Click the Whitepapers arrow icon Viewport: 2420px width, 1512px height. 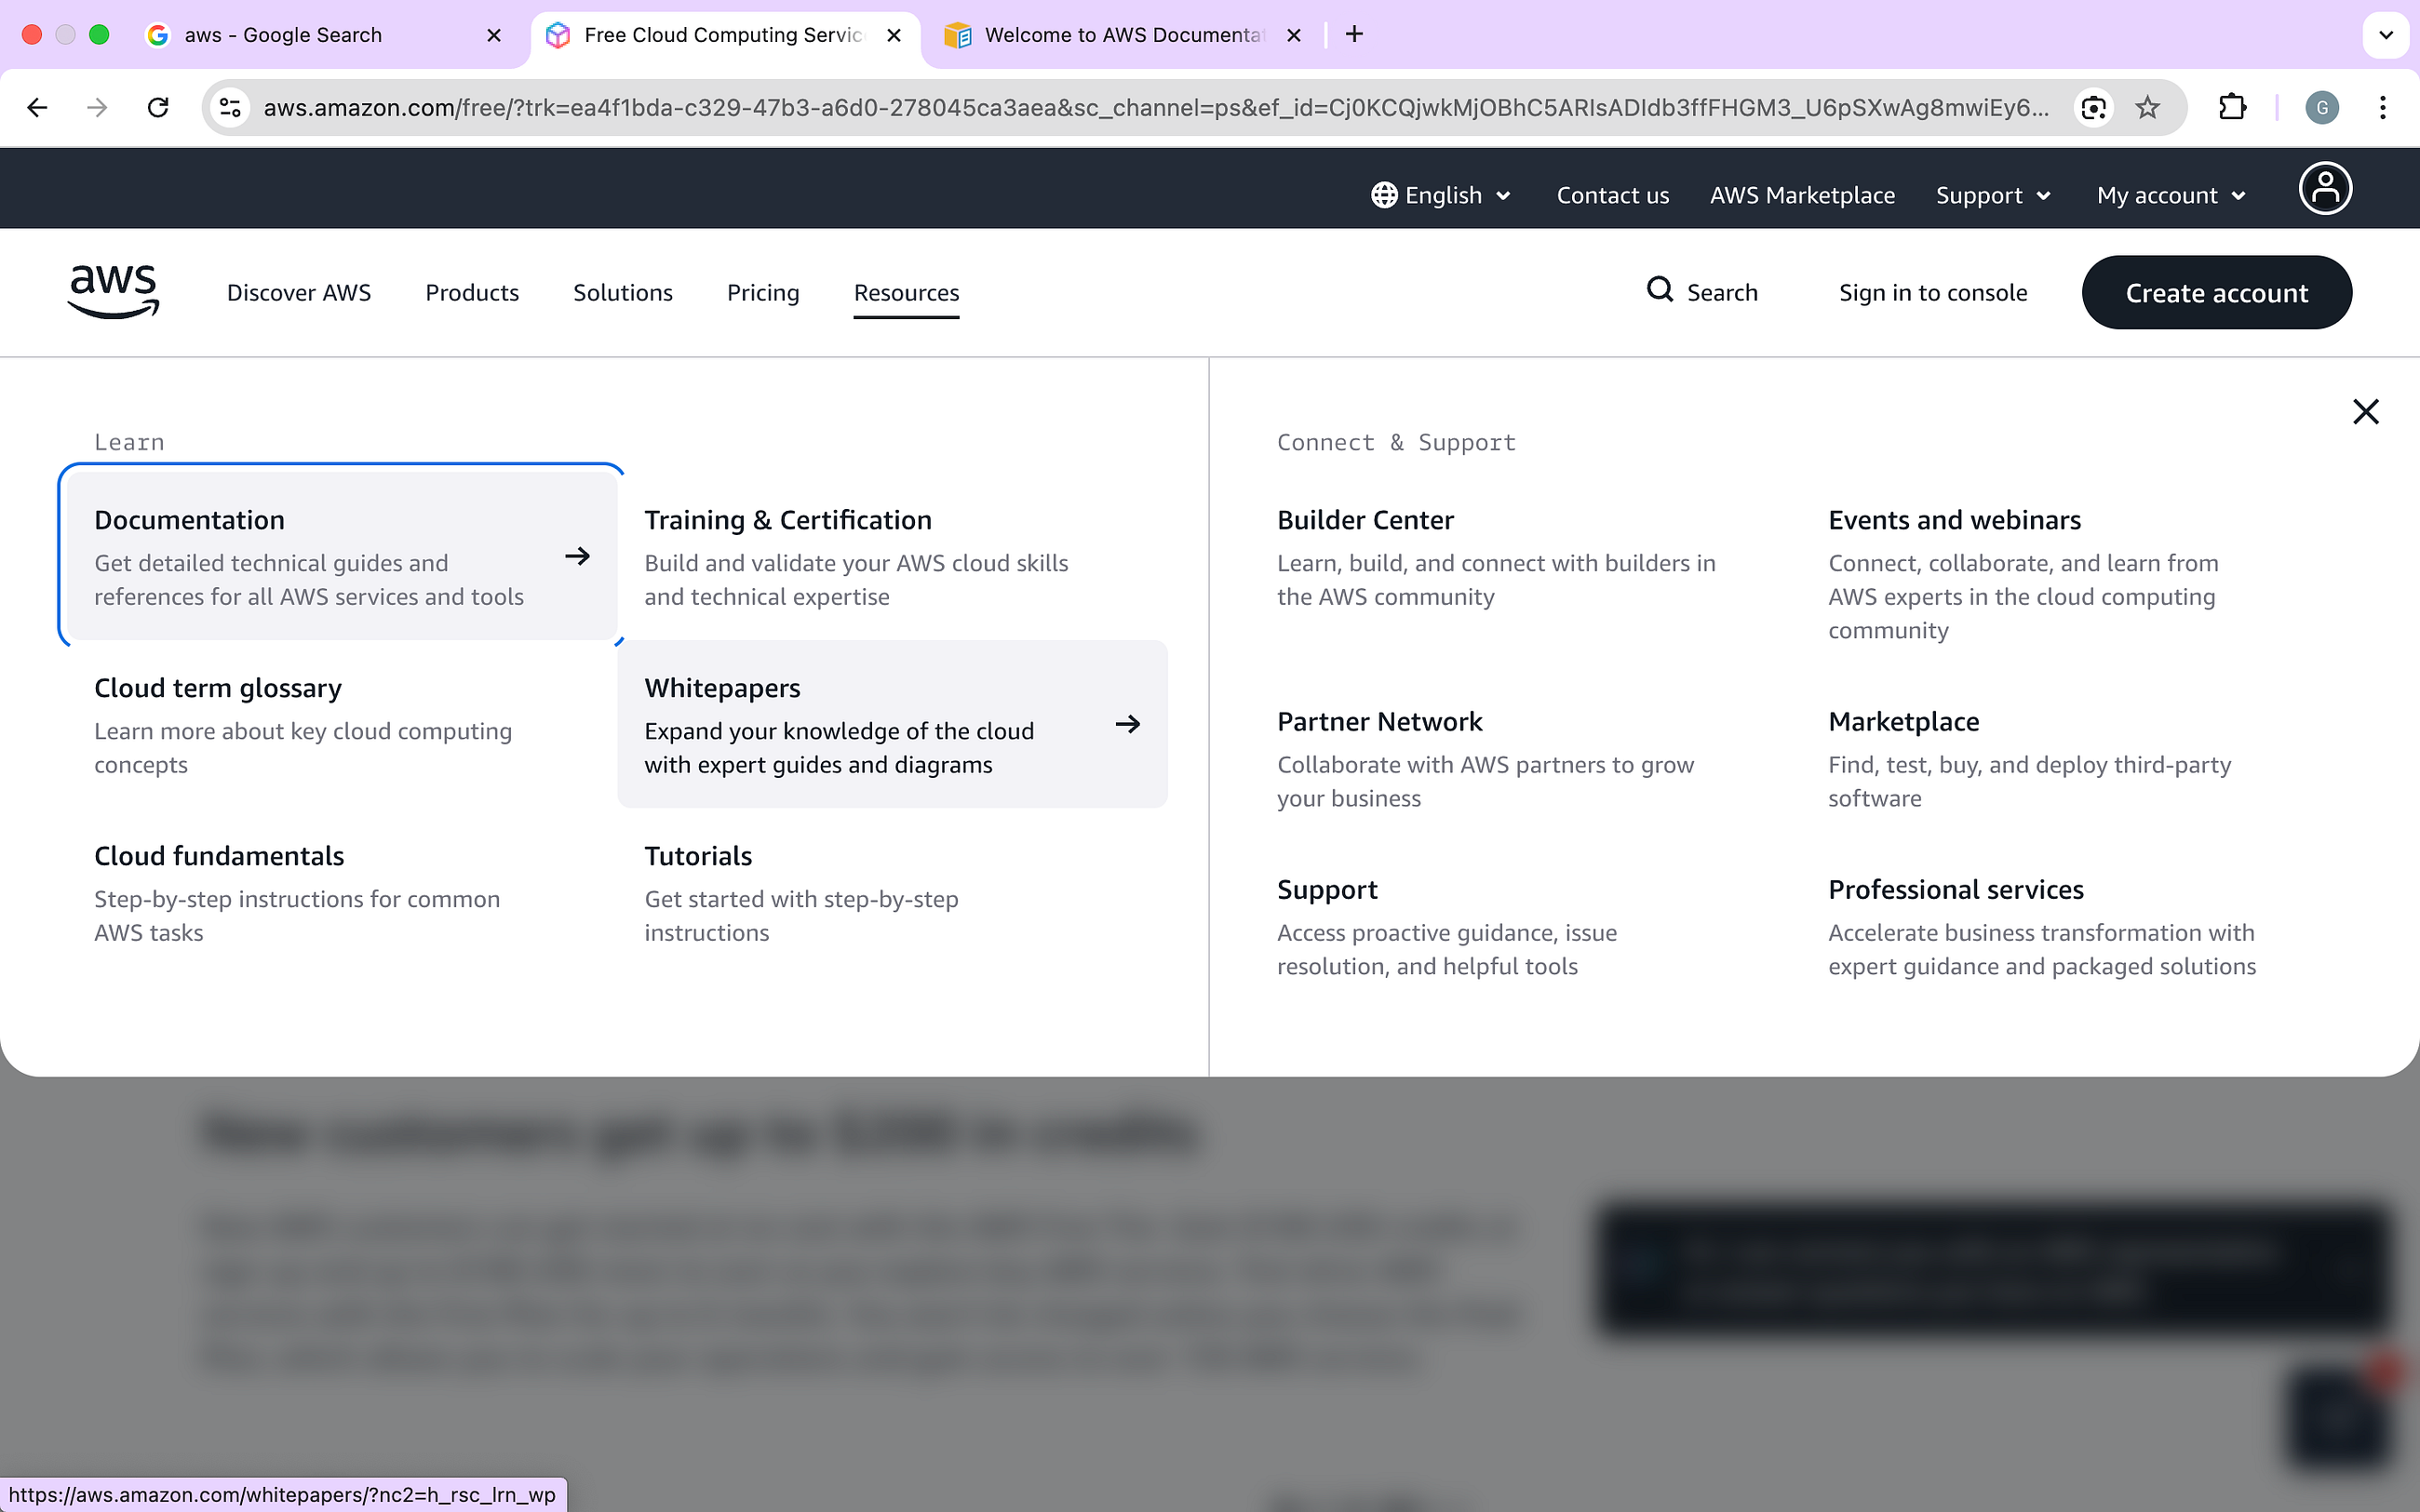(1128, 724)
